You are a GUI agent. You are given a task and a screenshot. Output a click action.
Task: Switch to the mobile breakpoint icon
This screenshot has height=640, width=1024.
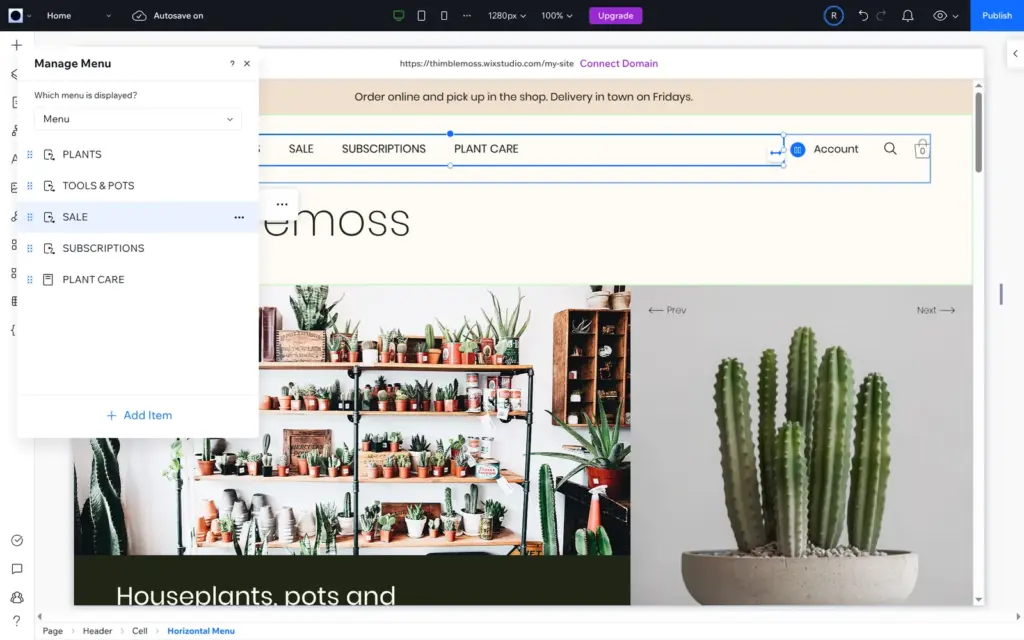444,16
